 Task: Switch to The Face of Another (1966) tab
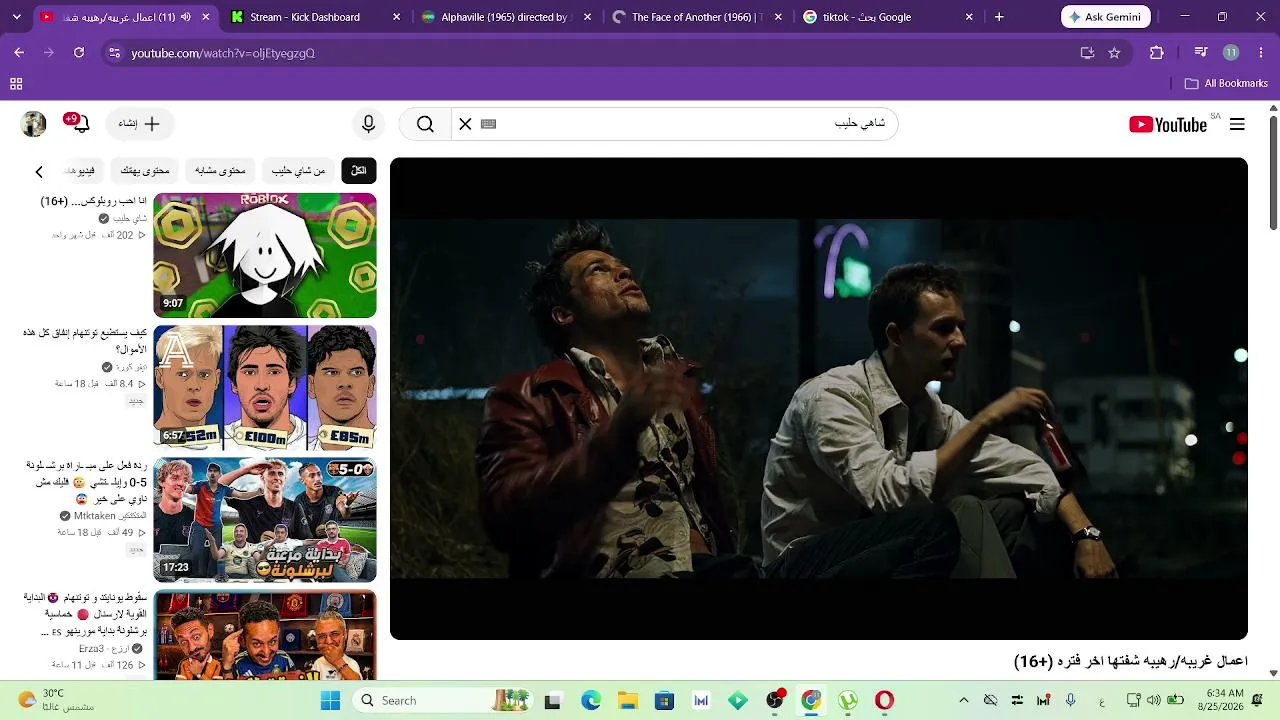[x=696, y=17]
